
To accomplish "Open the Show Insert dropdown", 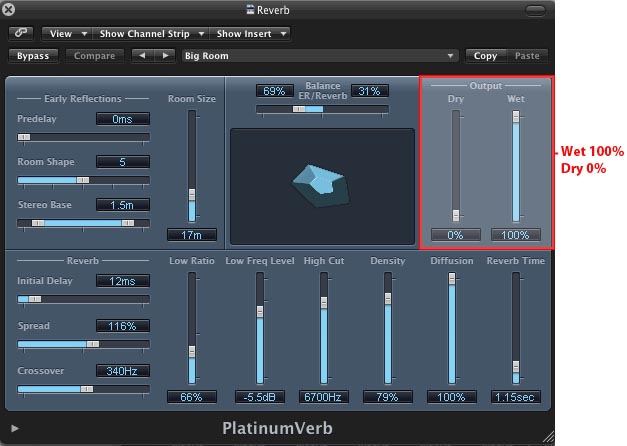I will [x=250, y=33].
